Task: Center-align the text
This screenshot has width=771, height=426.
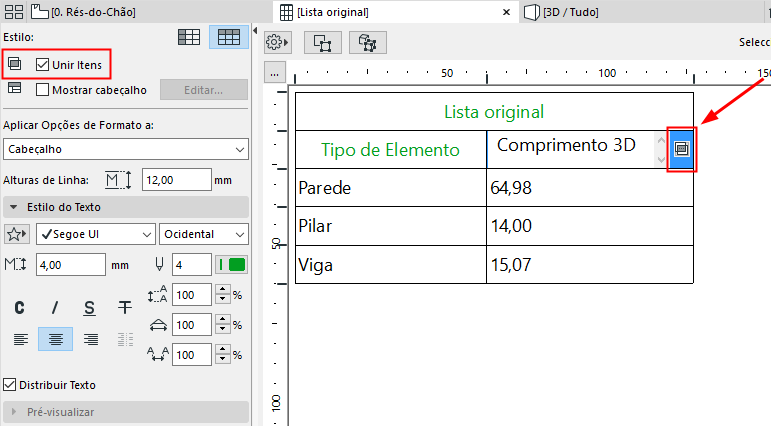Action: [x=55, y=339]
